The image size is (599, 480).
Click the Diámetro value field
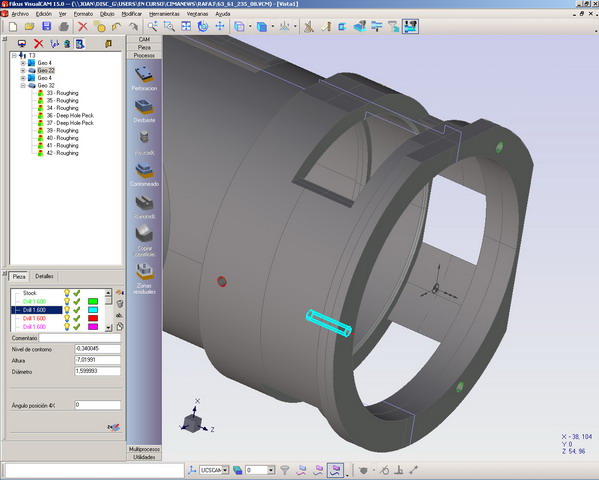(x=97, y=371)
